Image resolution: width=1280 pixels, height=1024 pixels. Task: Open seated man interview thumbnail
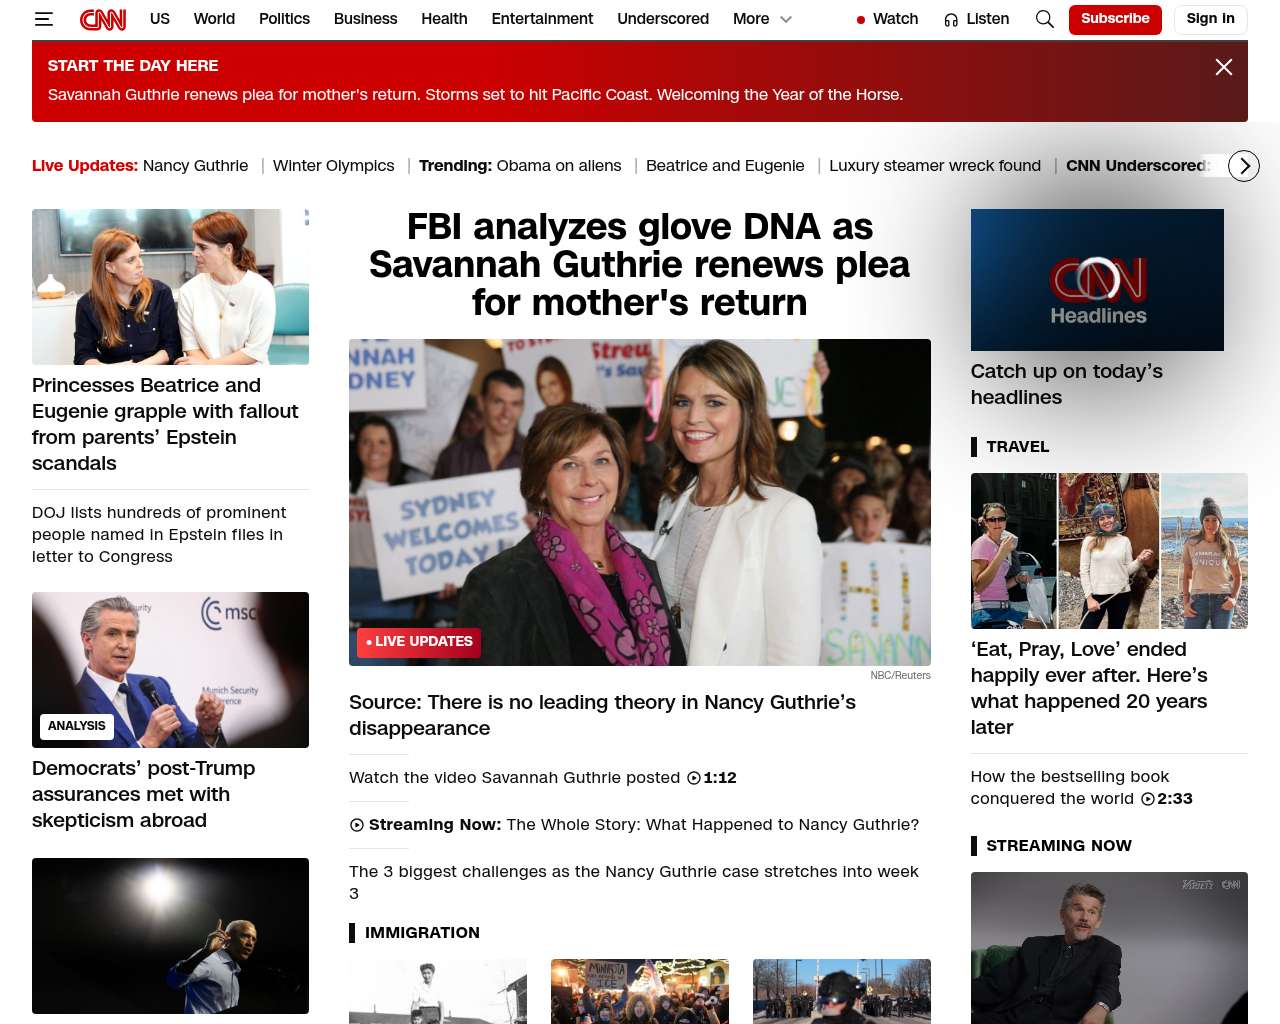(x=1109, y=948)
